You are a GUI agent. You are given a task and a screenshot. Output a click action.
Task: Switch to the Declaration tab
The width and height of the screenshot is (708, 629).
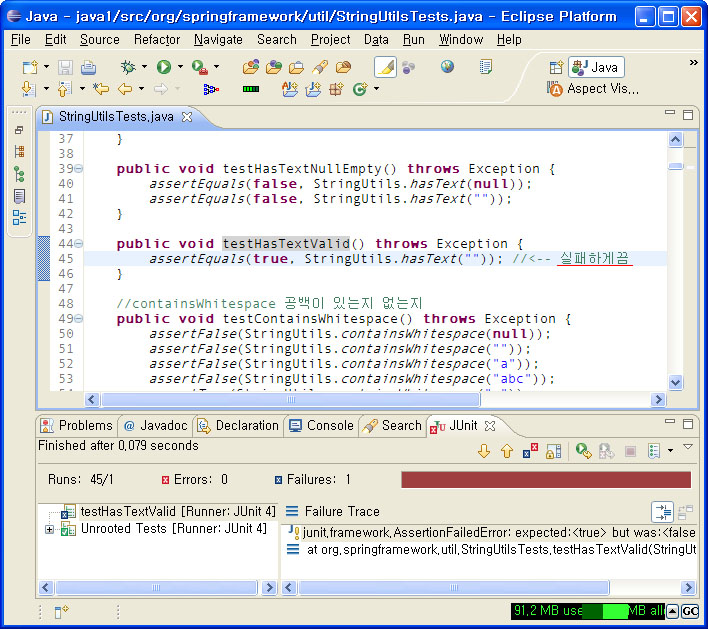point(238,426)
